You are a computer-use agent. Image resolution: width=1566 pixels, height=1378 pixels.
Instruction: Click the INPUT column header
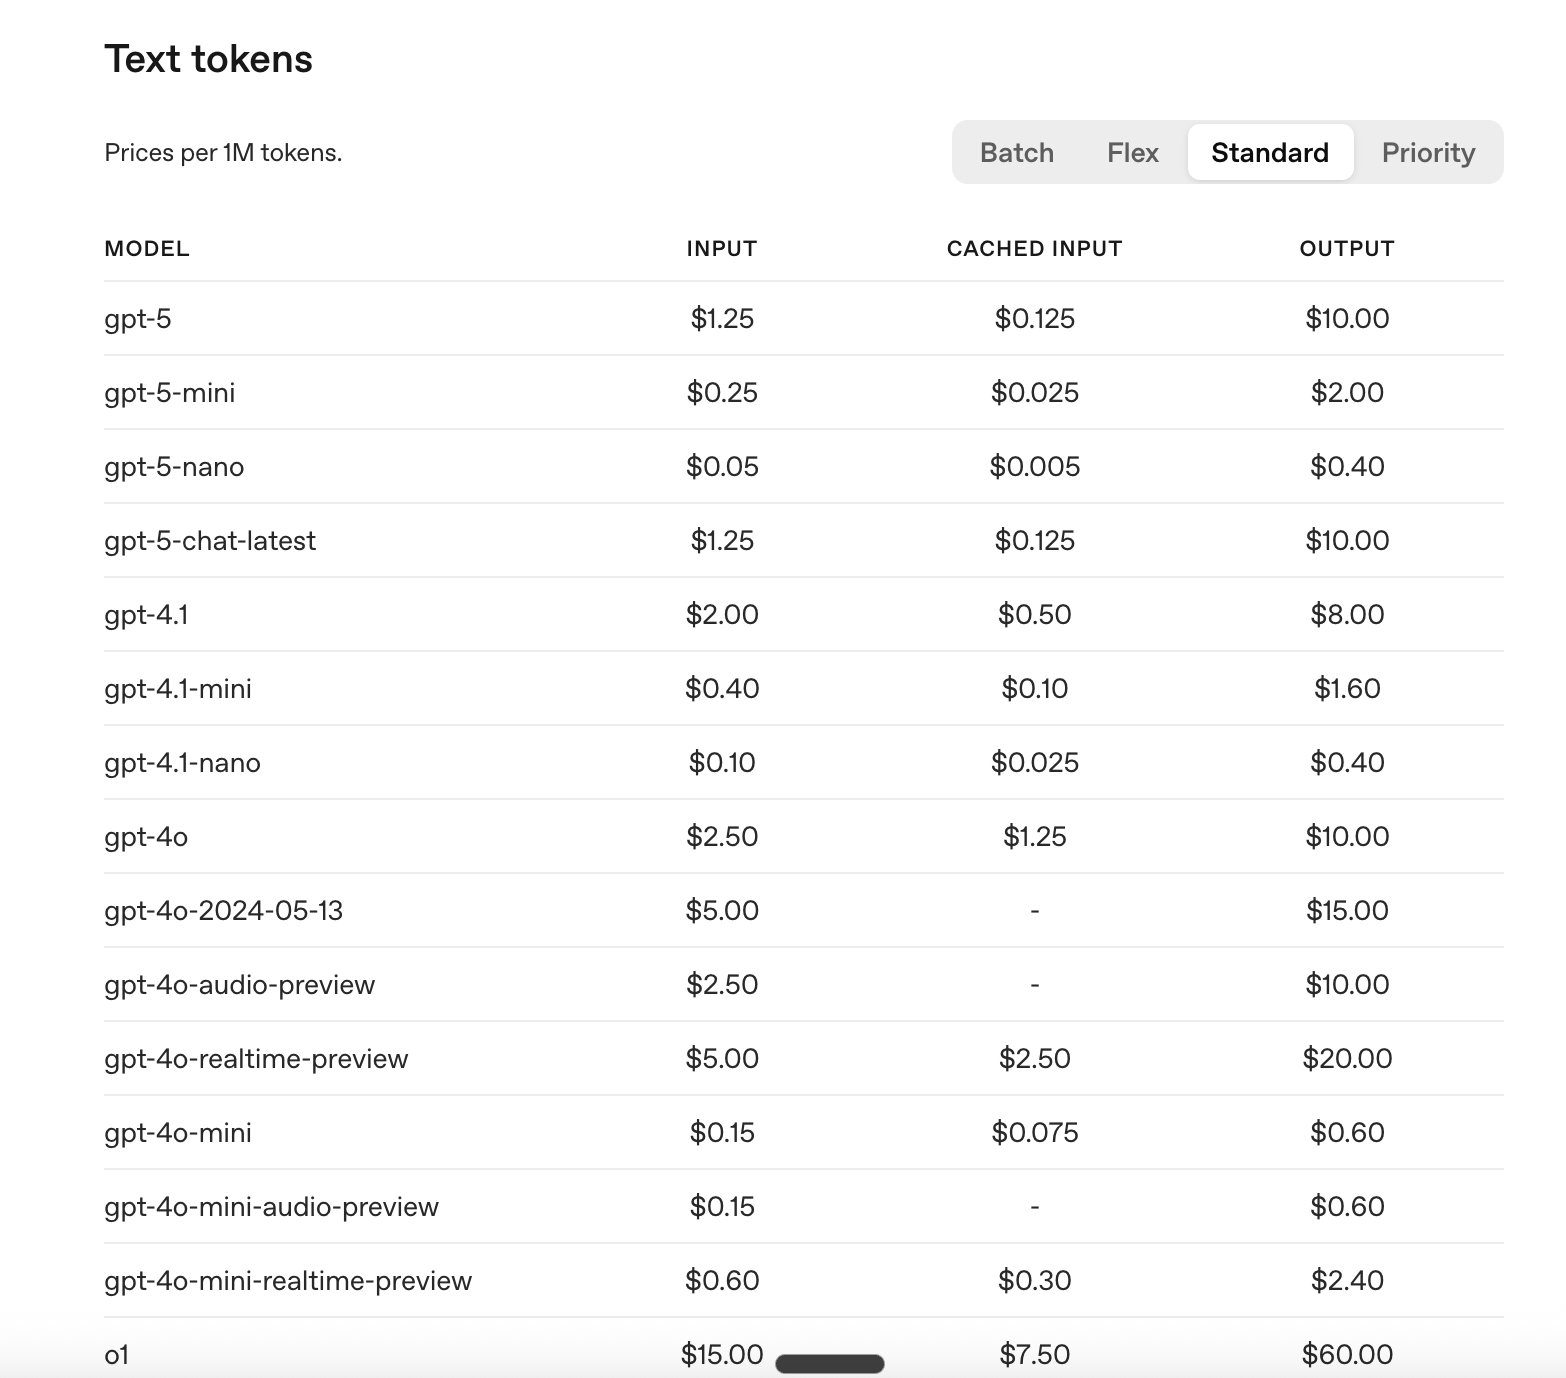(x=721, y=249)
